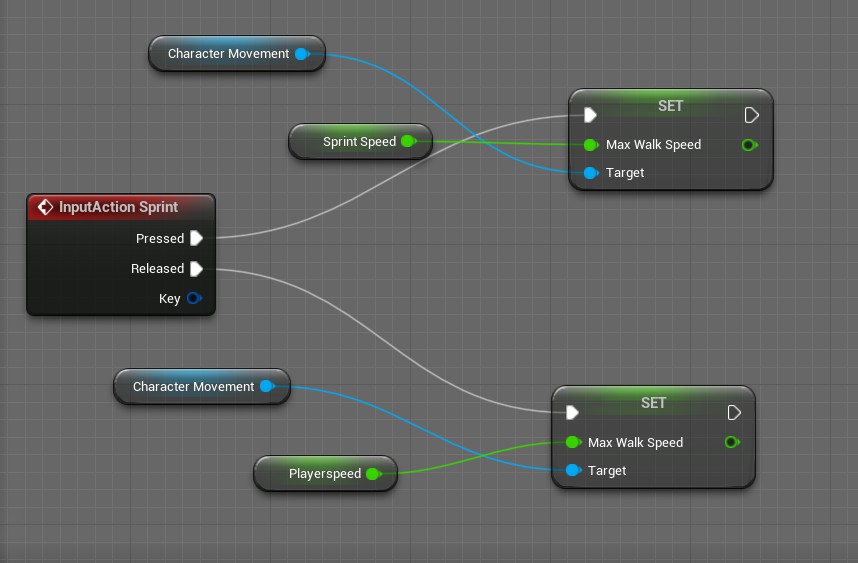This screenshot has width=858, height=563.
Task: Click Target pin on the SET using Playerspeed
Action: (x=572, y=470)
